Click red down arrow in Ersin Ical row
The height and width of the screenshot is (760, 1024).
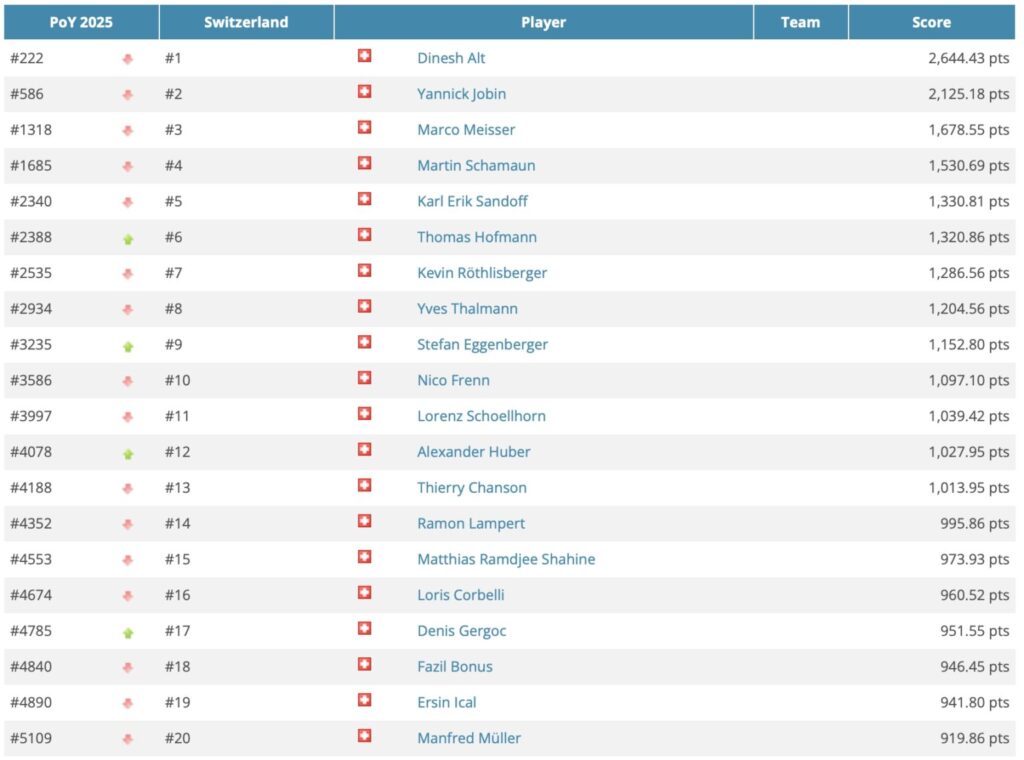[x=127, y=704]
